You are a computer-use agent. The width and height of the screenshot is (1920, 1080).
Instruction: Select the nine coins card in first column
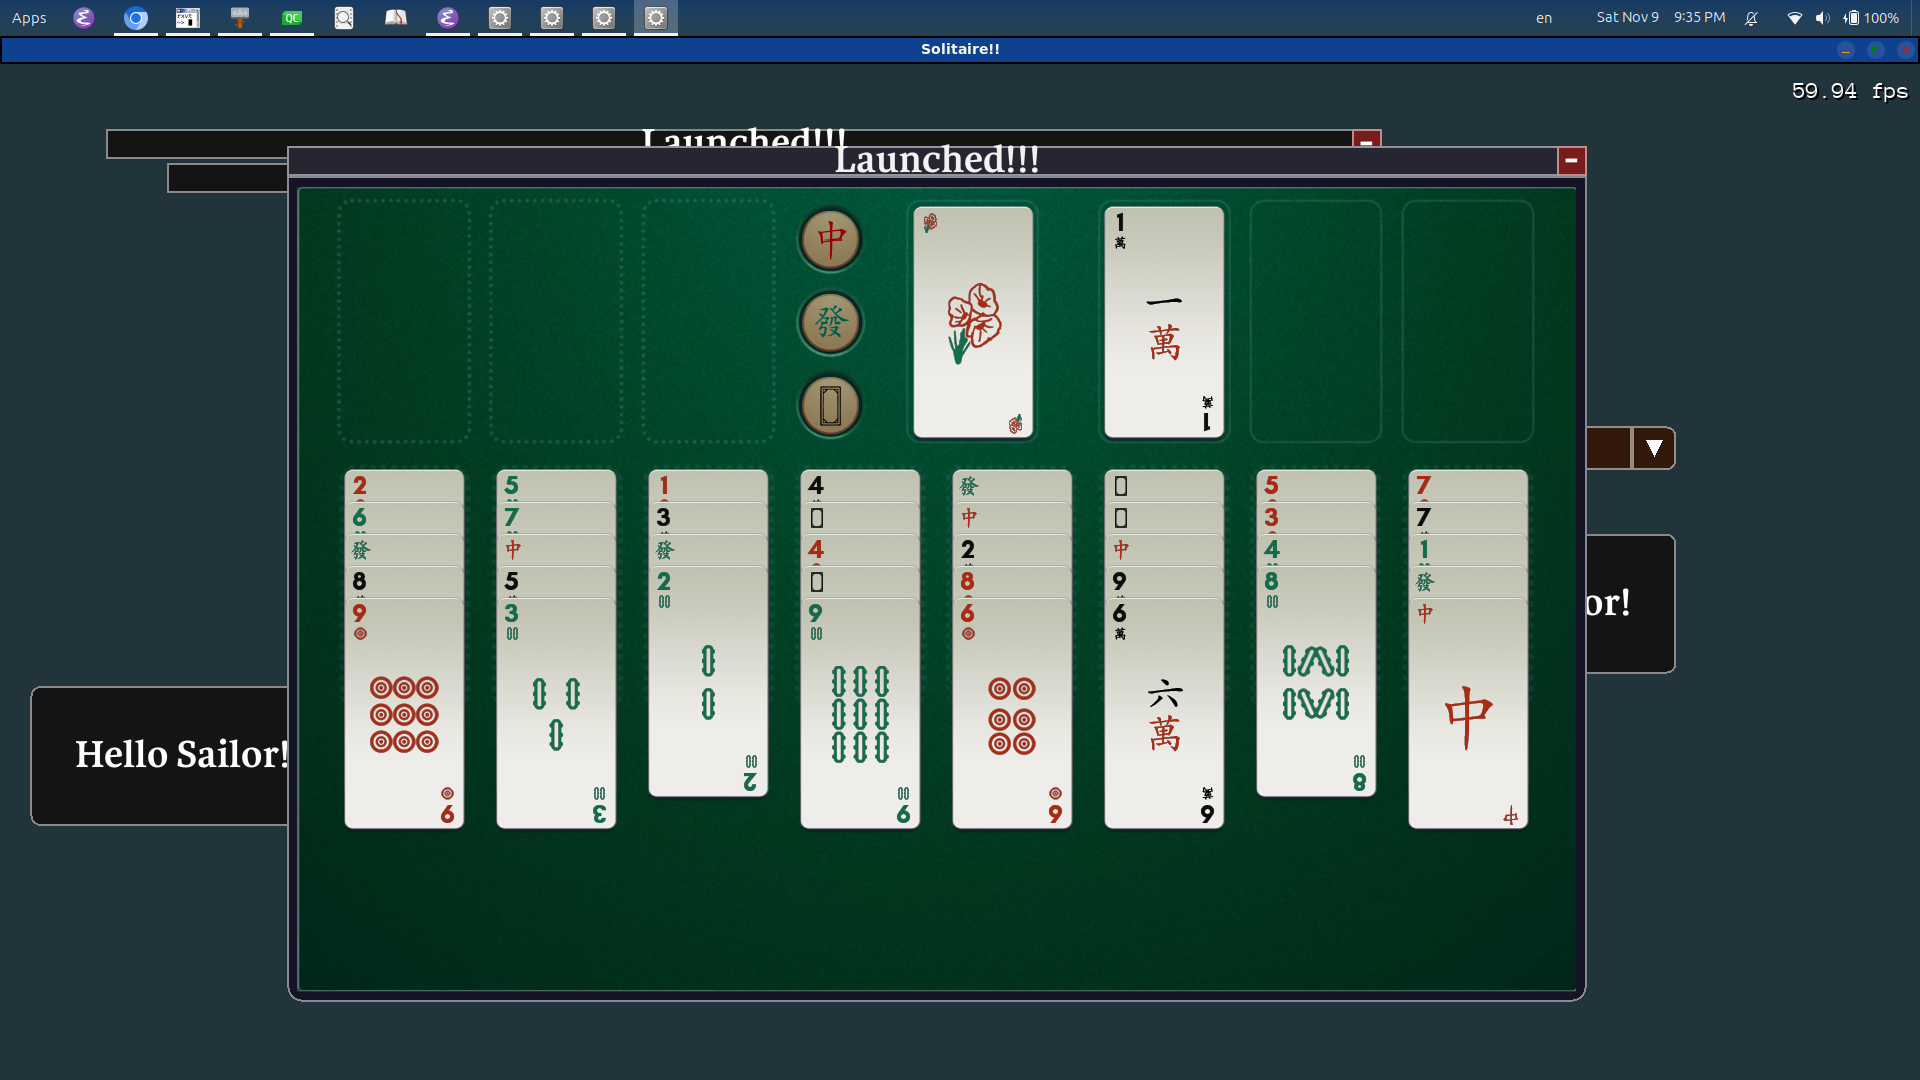coord(404,715)
